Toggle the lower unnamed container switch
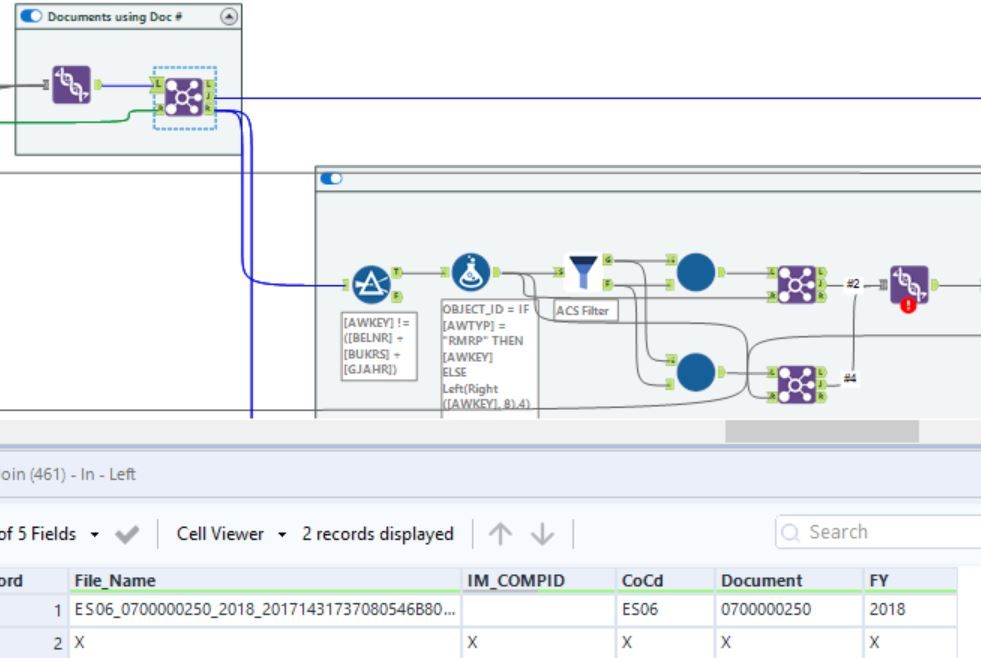Screen dimensions: 981x658 point(331,179)
